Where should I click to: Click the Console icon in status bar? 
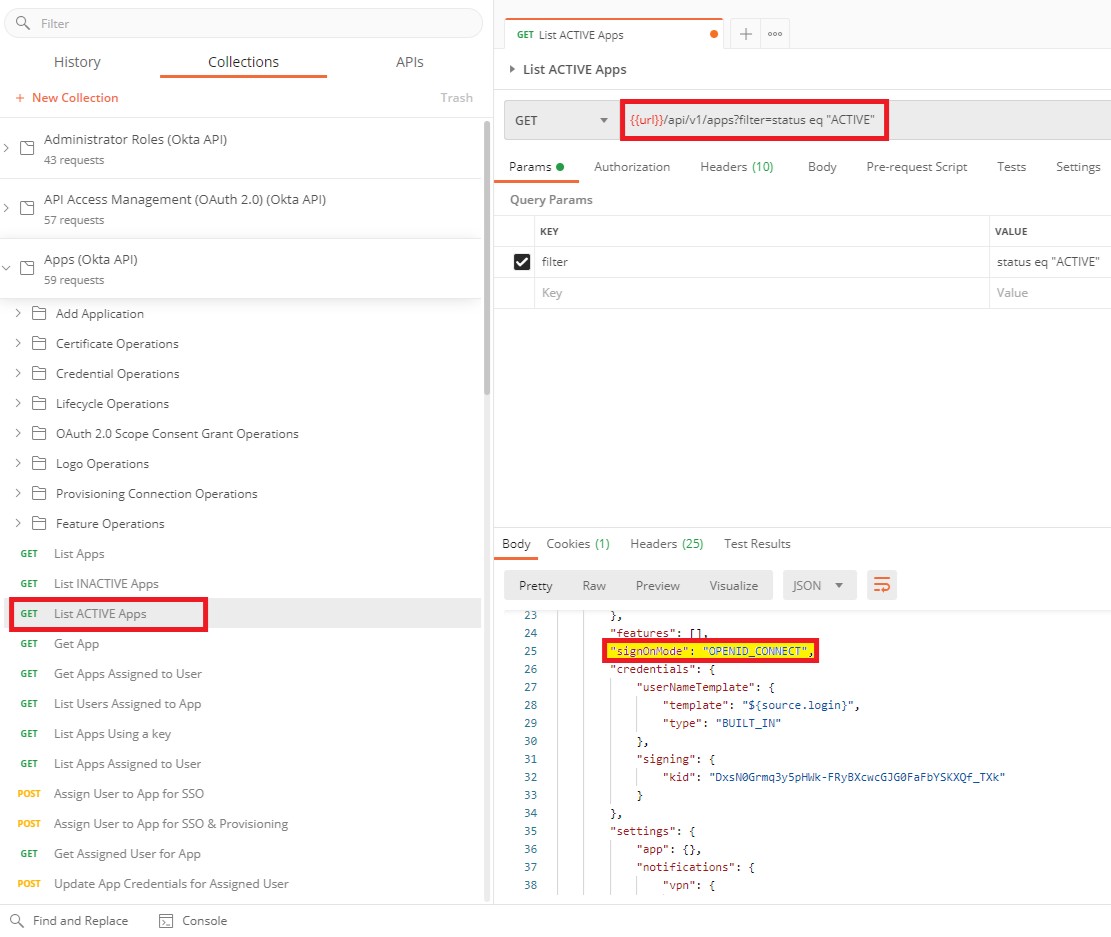[166, 921]
